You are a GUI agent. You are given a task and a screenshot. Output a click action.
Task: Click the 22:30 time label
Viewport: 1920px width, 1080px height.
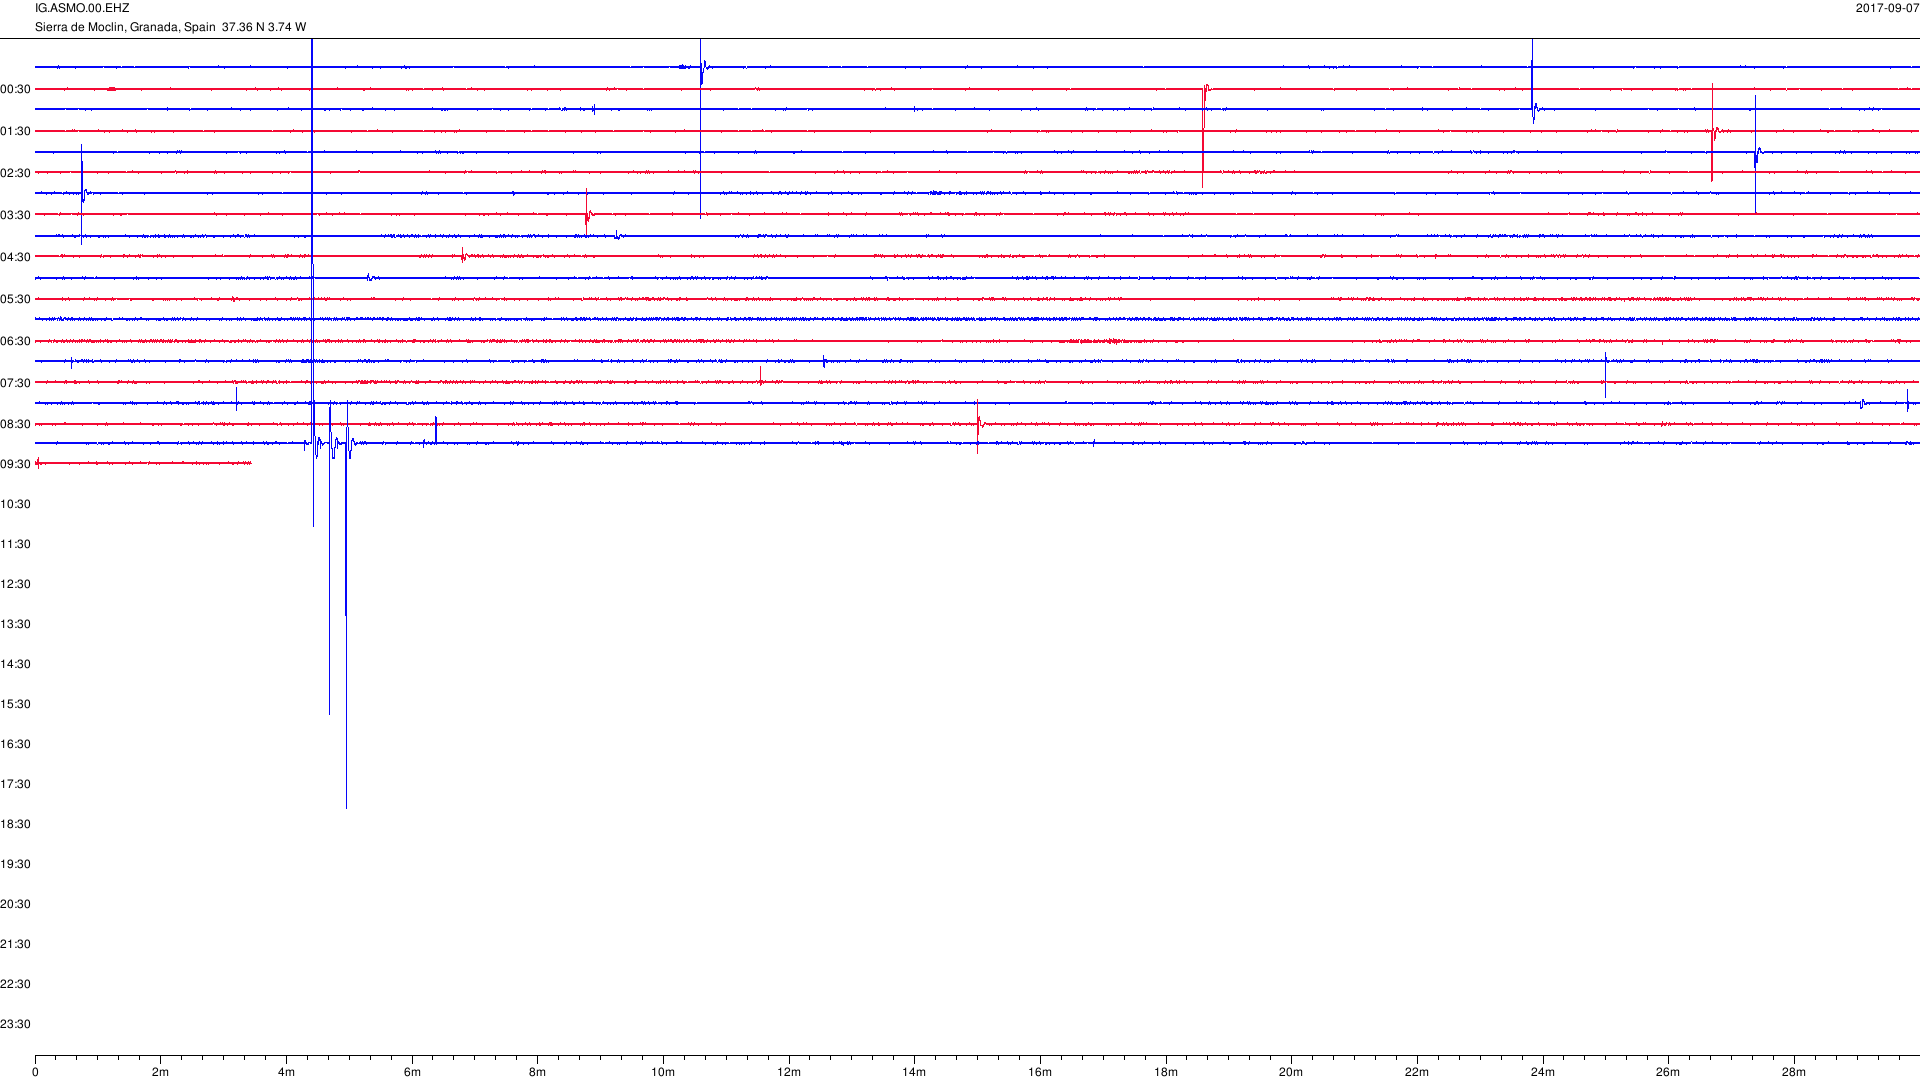pos(16,985)
